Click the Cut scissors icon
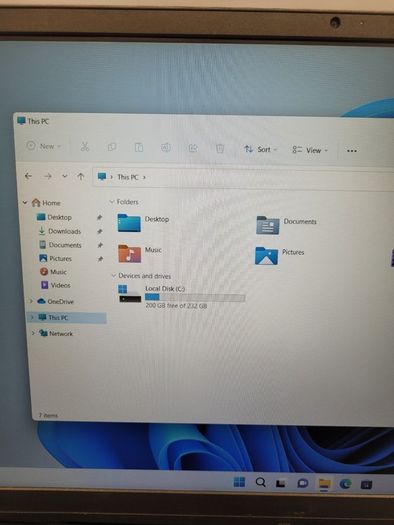The image size is (394, 525). click(85, 147)
